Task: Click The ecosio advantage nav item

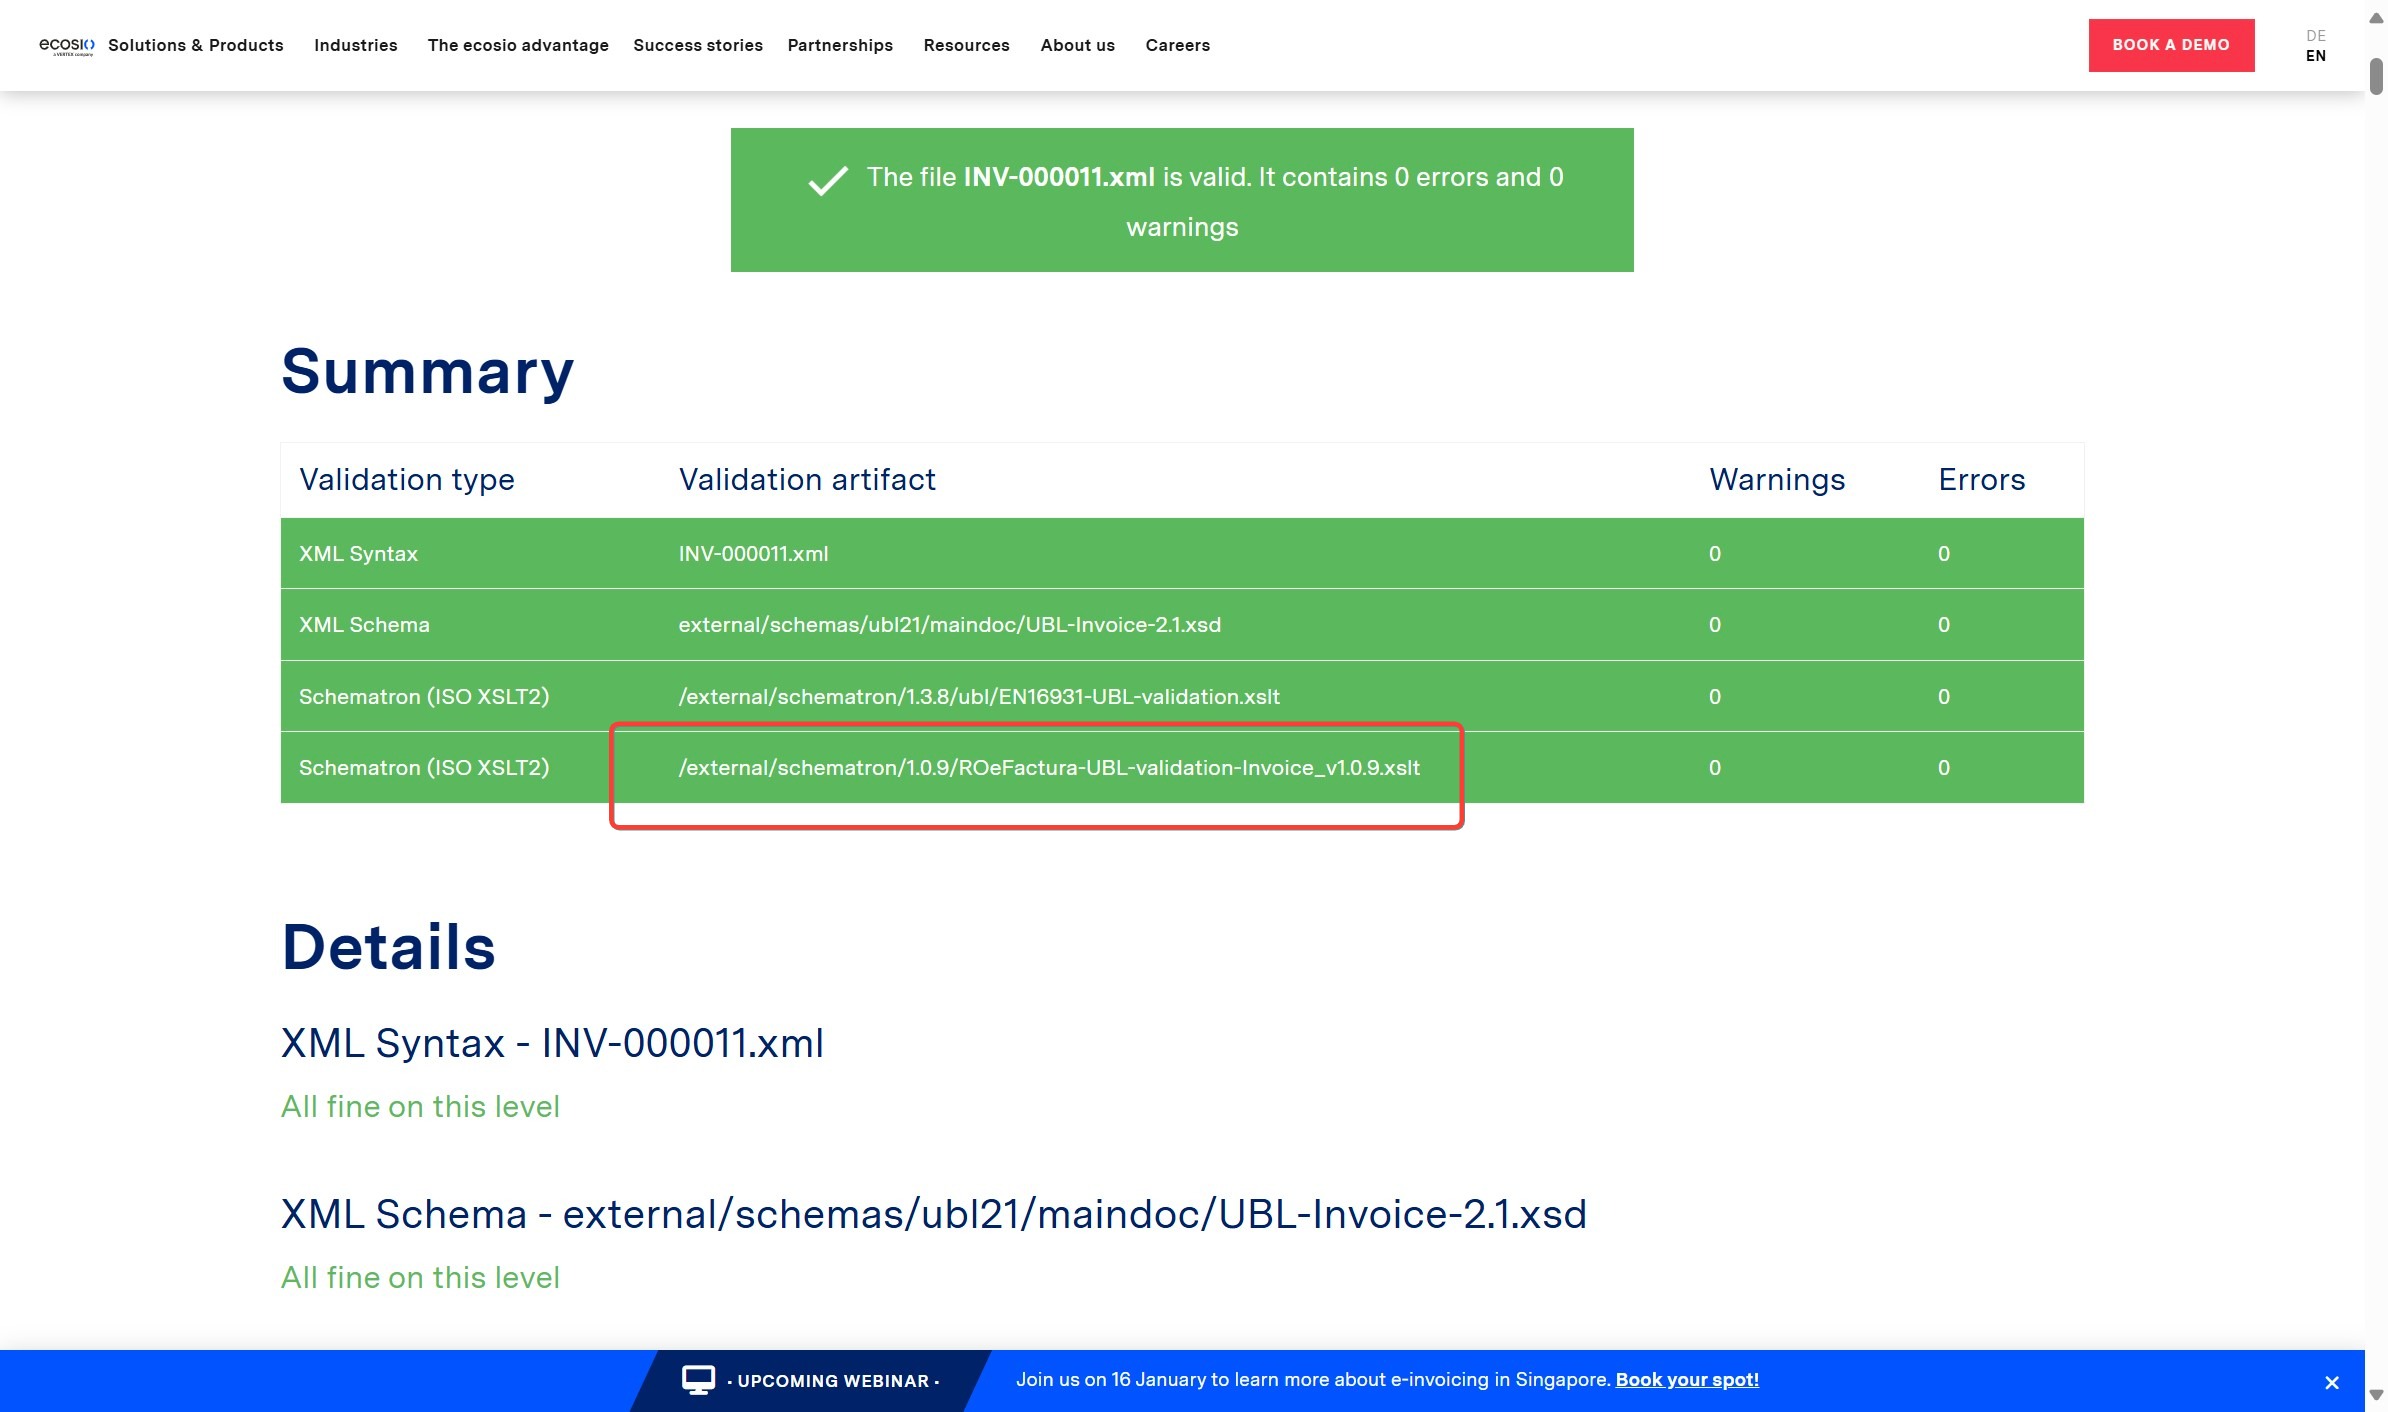Action: [518, 45]
